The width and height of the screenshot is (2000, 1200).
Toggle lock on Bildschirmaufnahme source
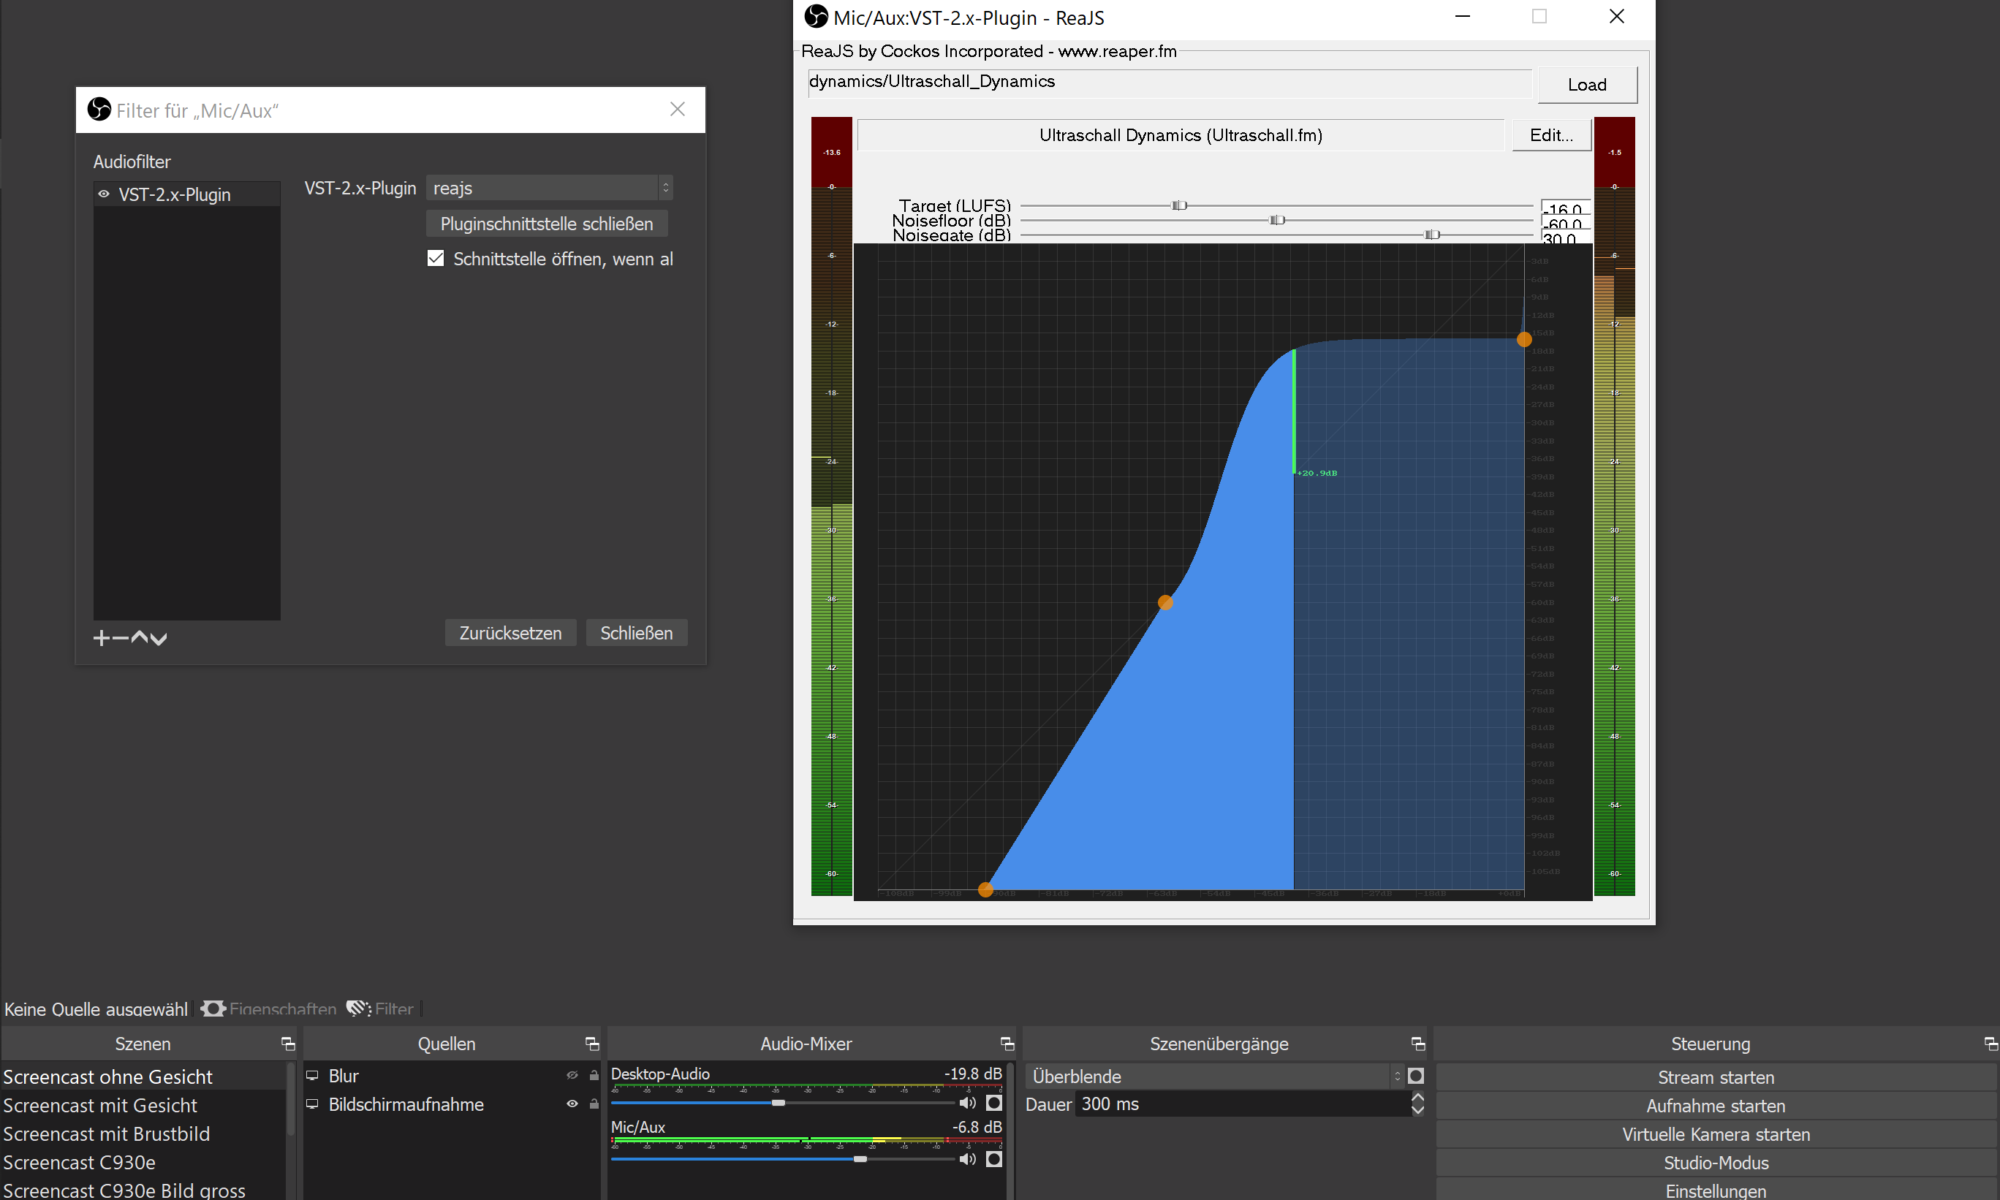pos(594,1104)
